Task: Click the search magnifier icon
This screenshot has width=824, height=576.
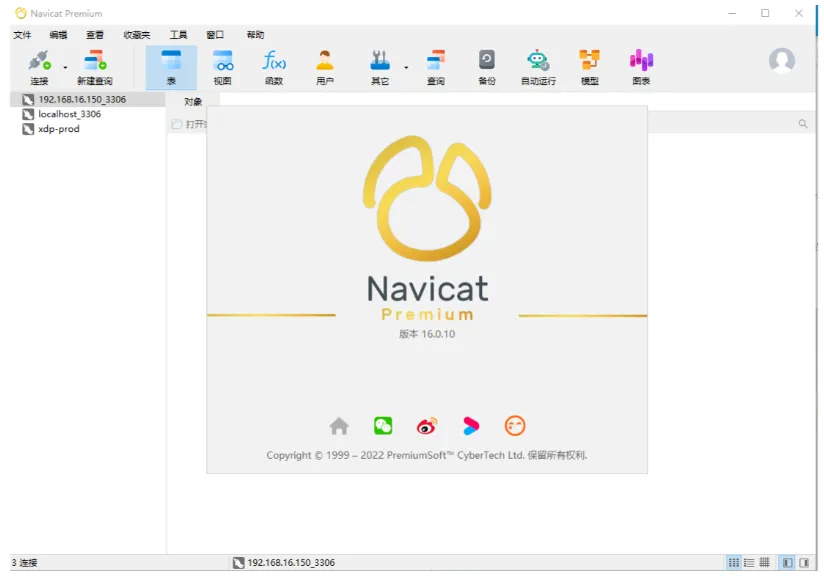Action: pos(803,124)
